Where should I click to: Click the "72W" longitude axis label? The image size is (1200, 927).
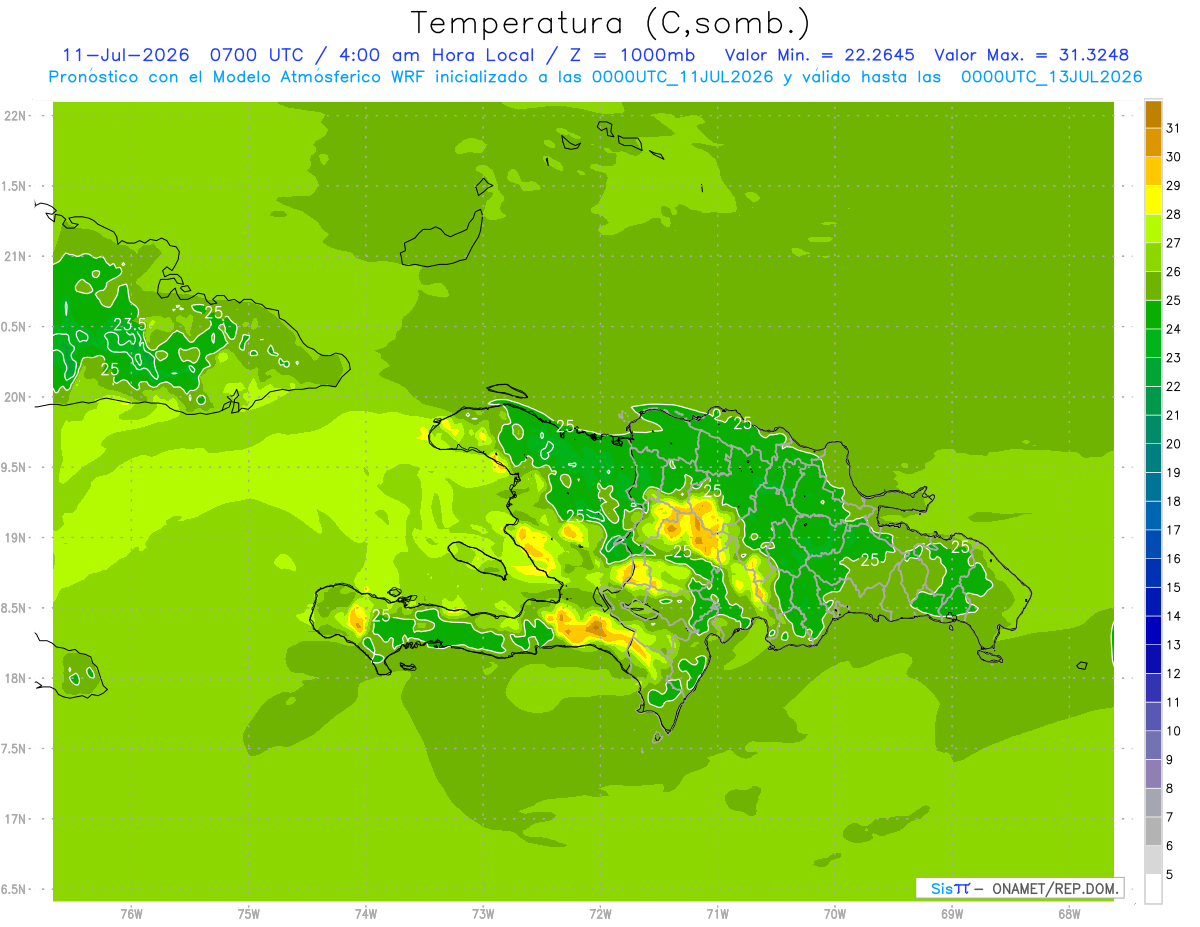coord(600,914)
